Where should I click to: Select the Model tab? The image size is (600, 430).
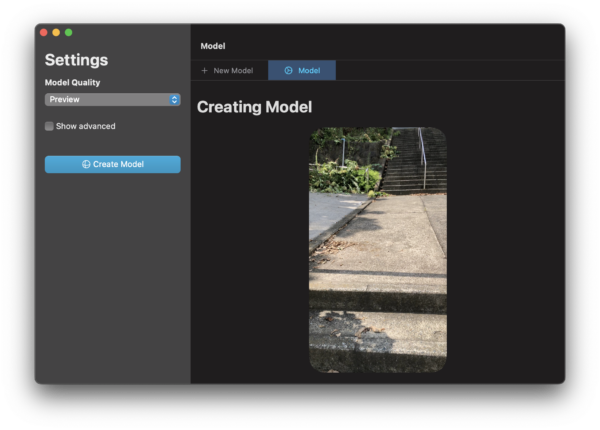[x=303, y=71]
